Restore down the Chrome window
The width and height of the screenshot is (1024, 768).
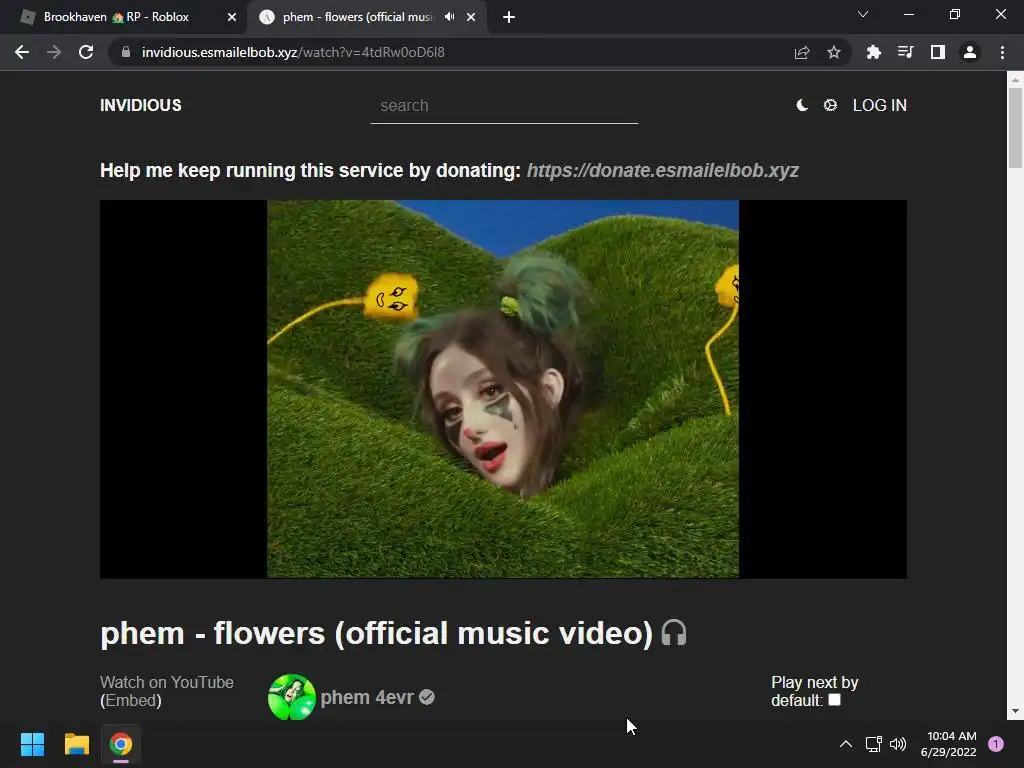(955, 14)
